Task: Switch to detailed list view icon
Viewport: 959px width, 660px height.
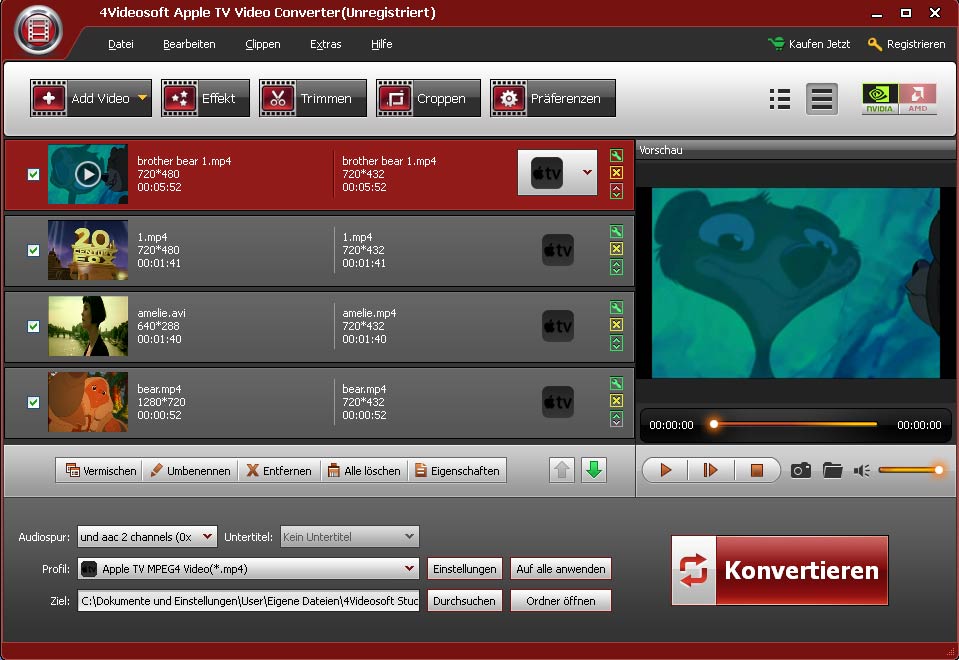Action: point(780,99)
